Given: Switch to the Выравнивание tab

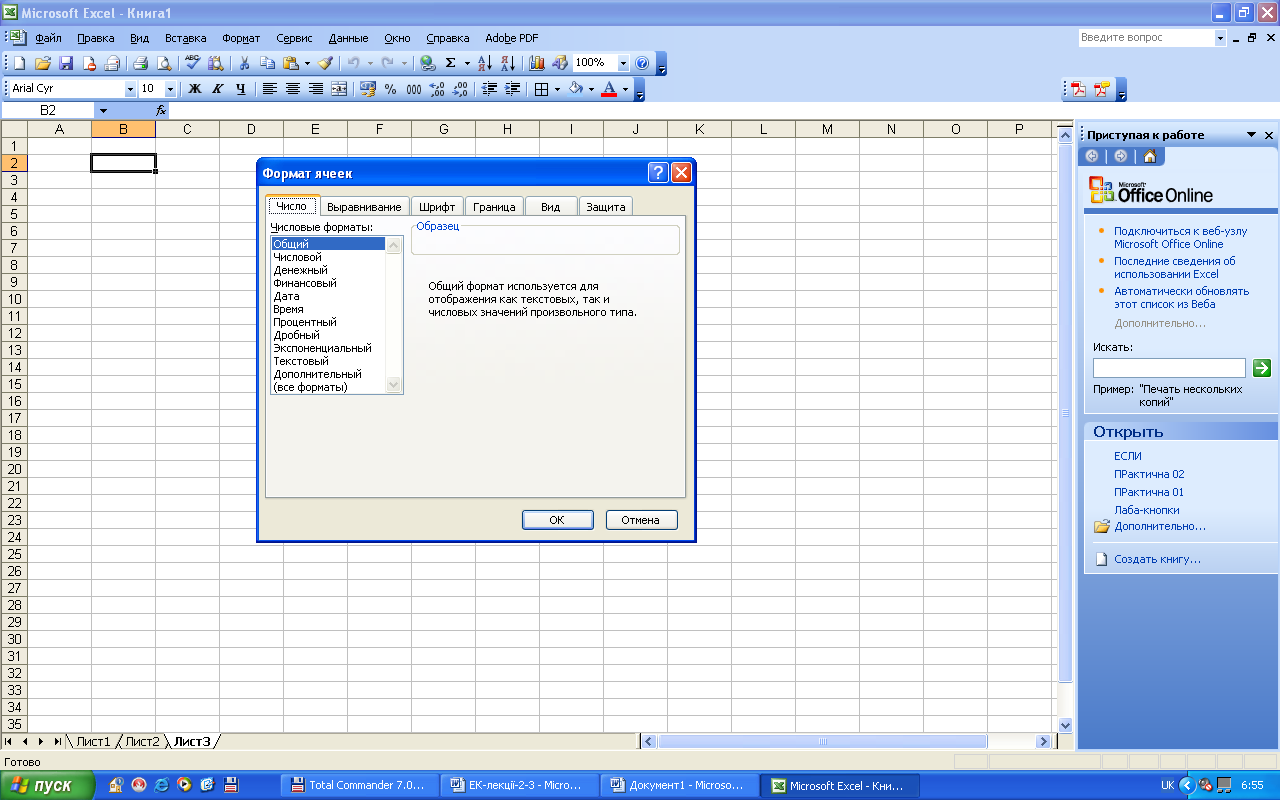Looking at the screenshot, I should click(364, 207).
